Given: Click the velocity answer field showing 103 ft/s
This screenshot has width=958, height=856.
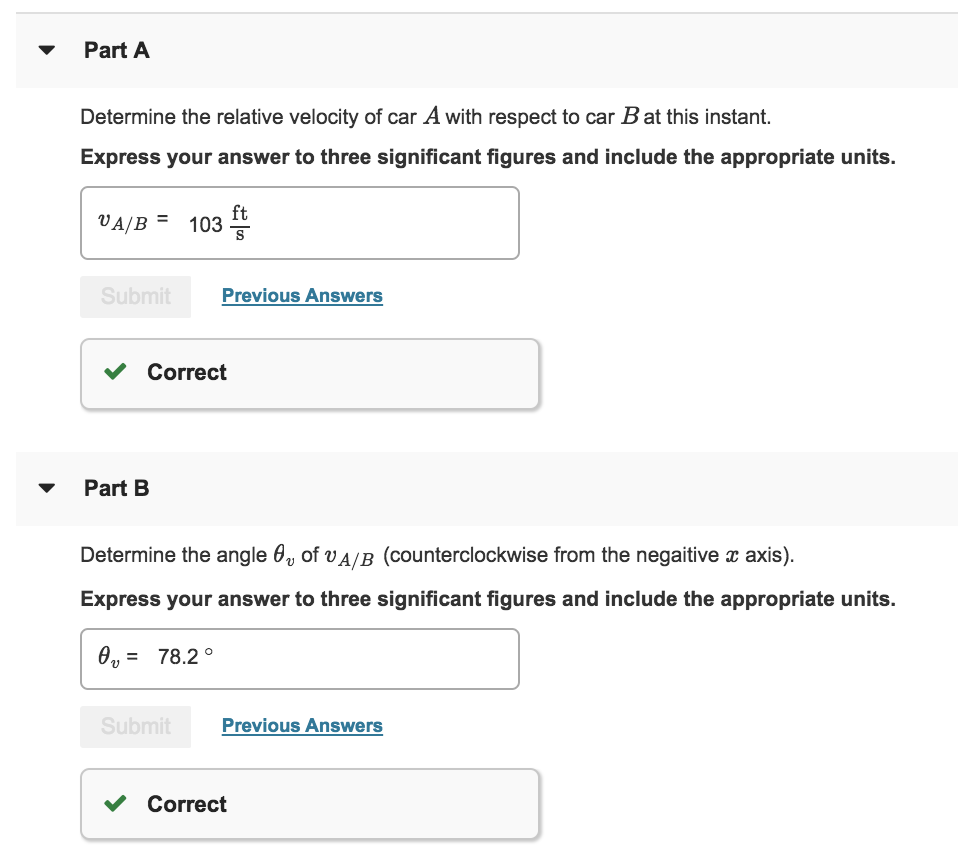Looking at the screenshot, I should click(300, 223).
